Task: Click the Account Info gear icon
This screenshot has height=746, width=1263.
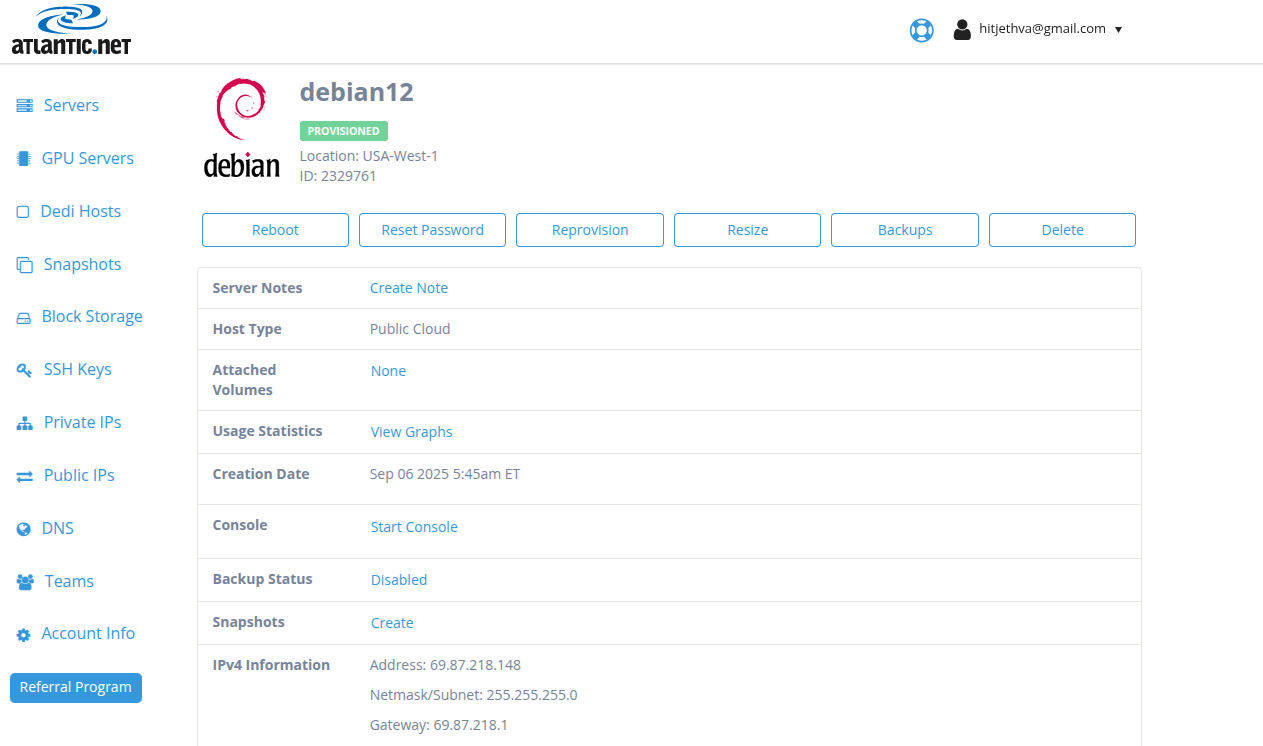Action: [24, 635]
